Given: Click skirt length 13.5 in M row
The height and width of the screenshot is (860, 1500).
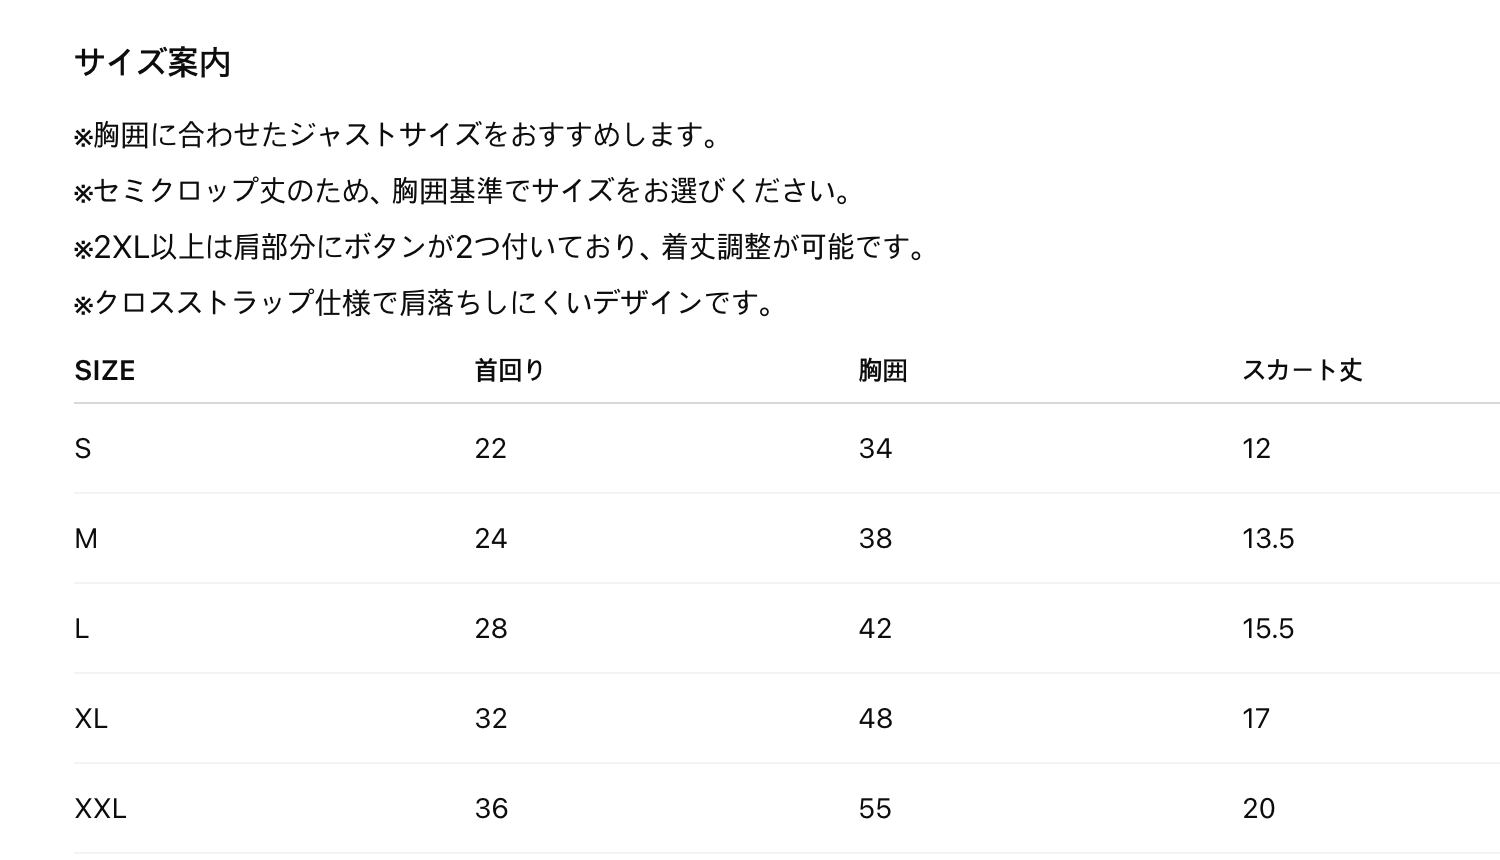Looking at the screenshot, I should click(x=1268, y=539).
